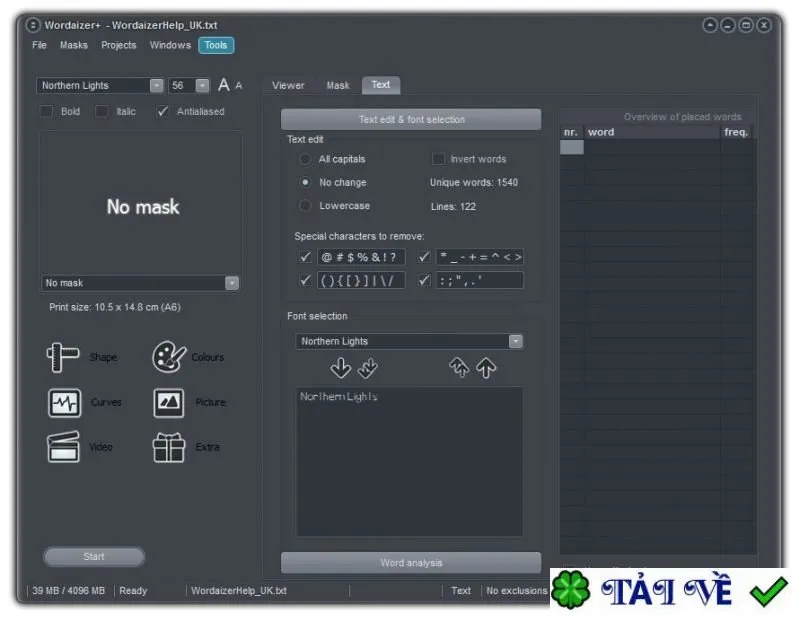
Task: Expand the No mask dropdown
Action: pos(232,283)
